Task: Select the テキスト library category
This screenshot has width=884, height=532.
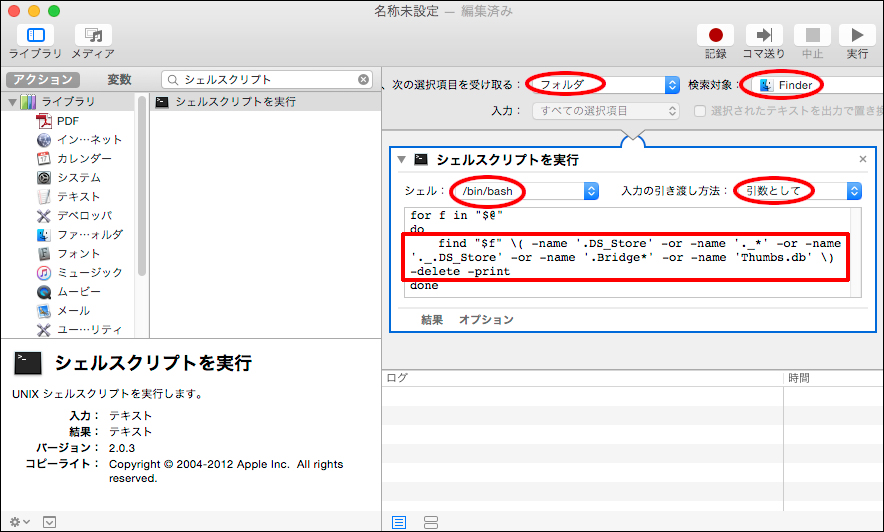Action: (69, 197)
